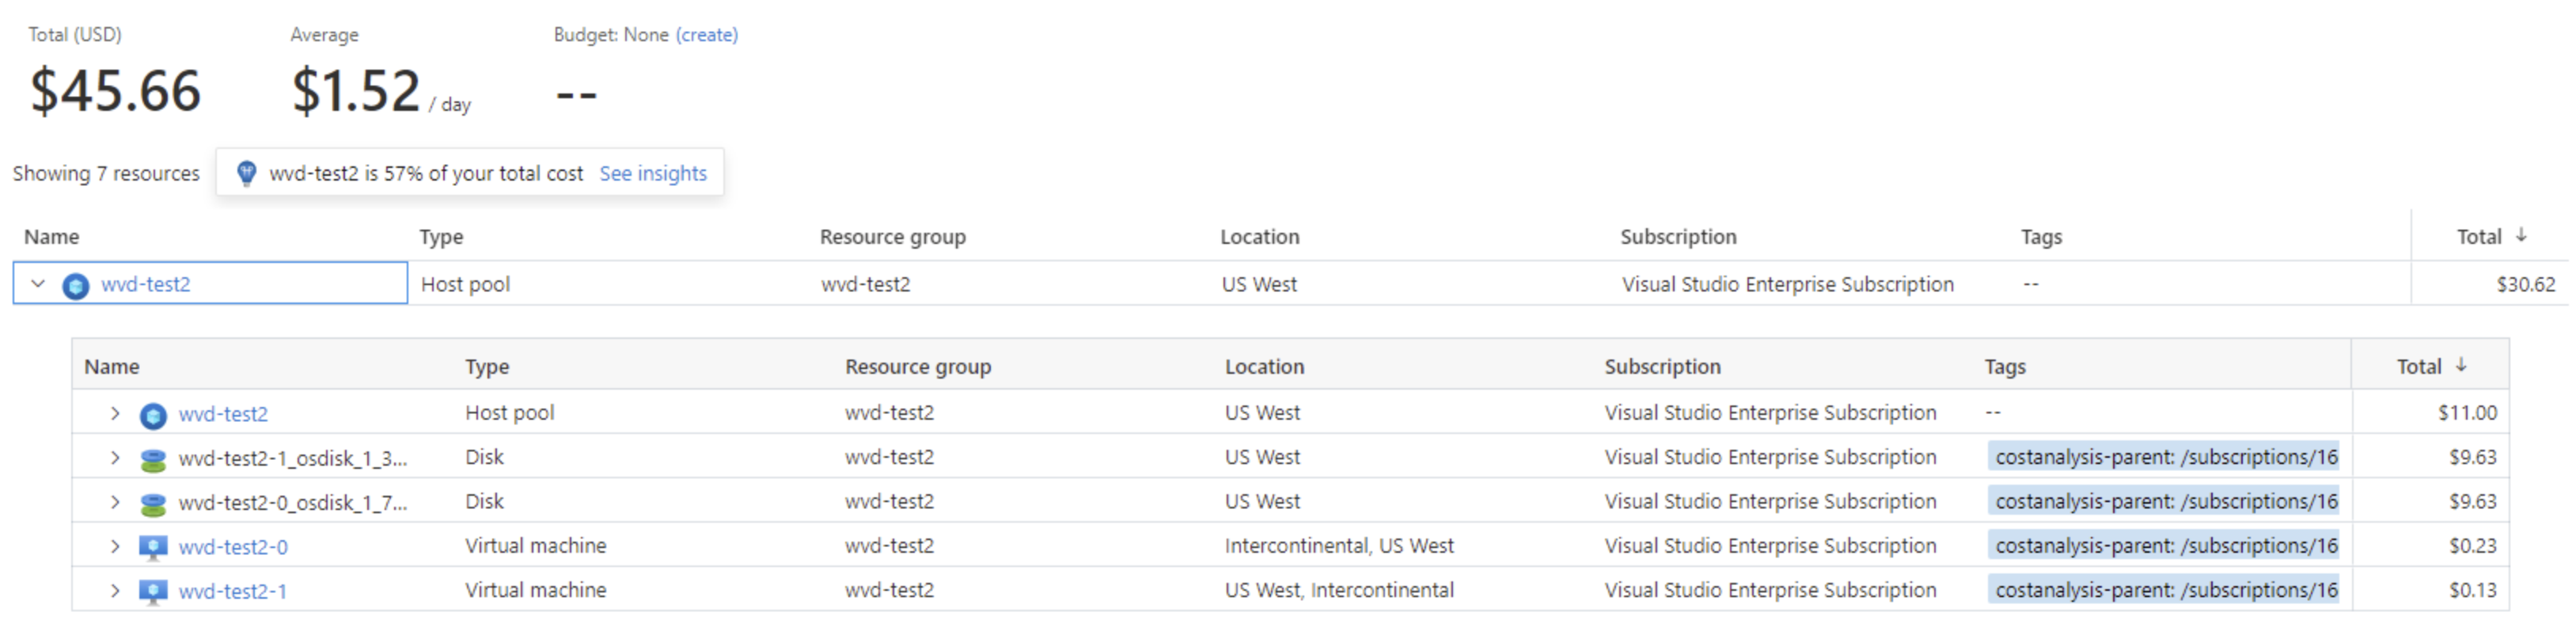Image resolution: width=2576 pixels, height=620 pixels.
Task: Click the wvd-test2 parent host pool icon
Action: pos(75,285)
